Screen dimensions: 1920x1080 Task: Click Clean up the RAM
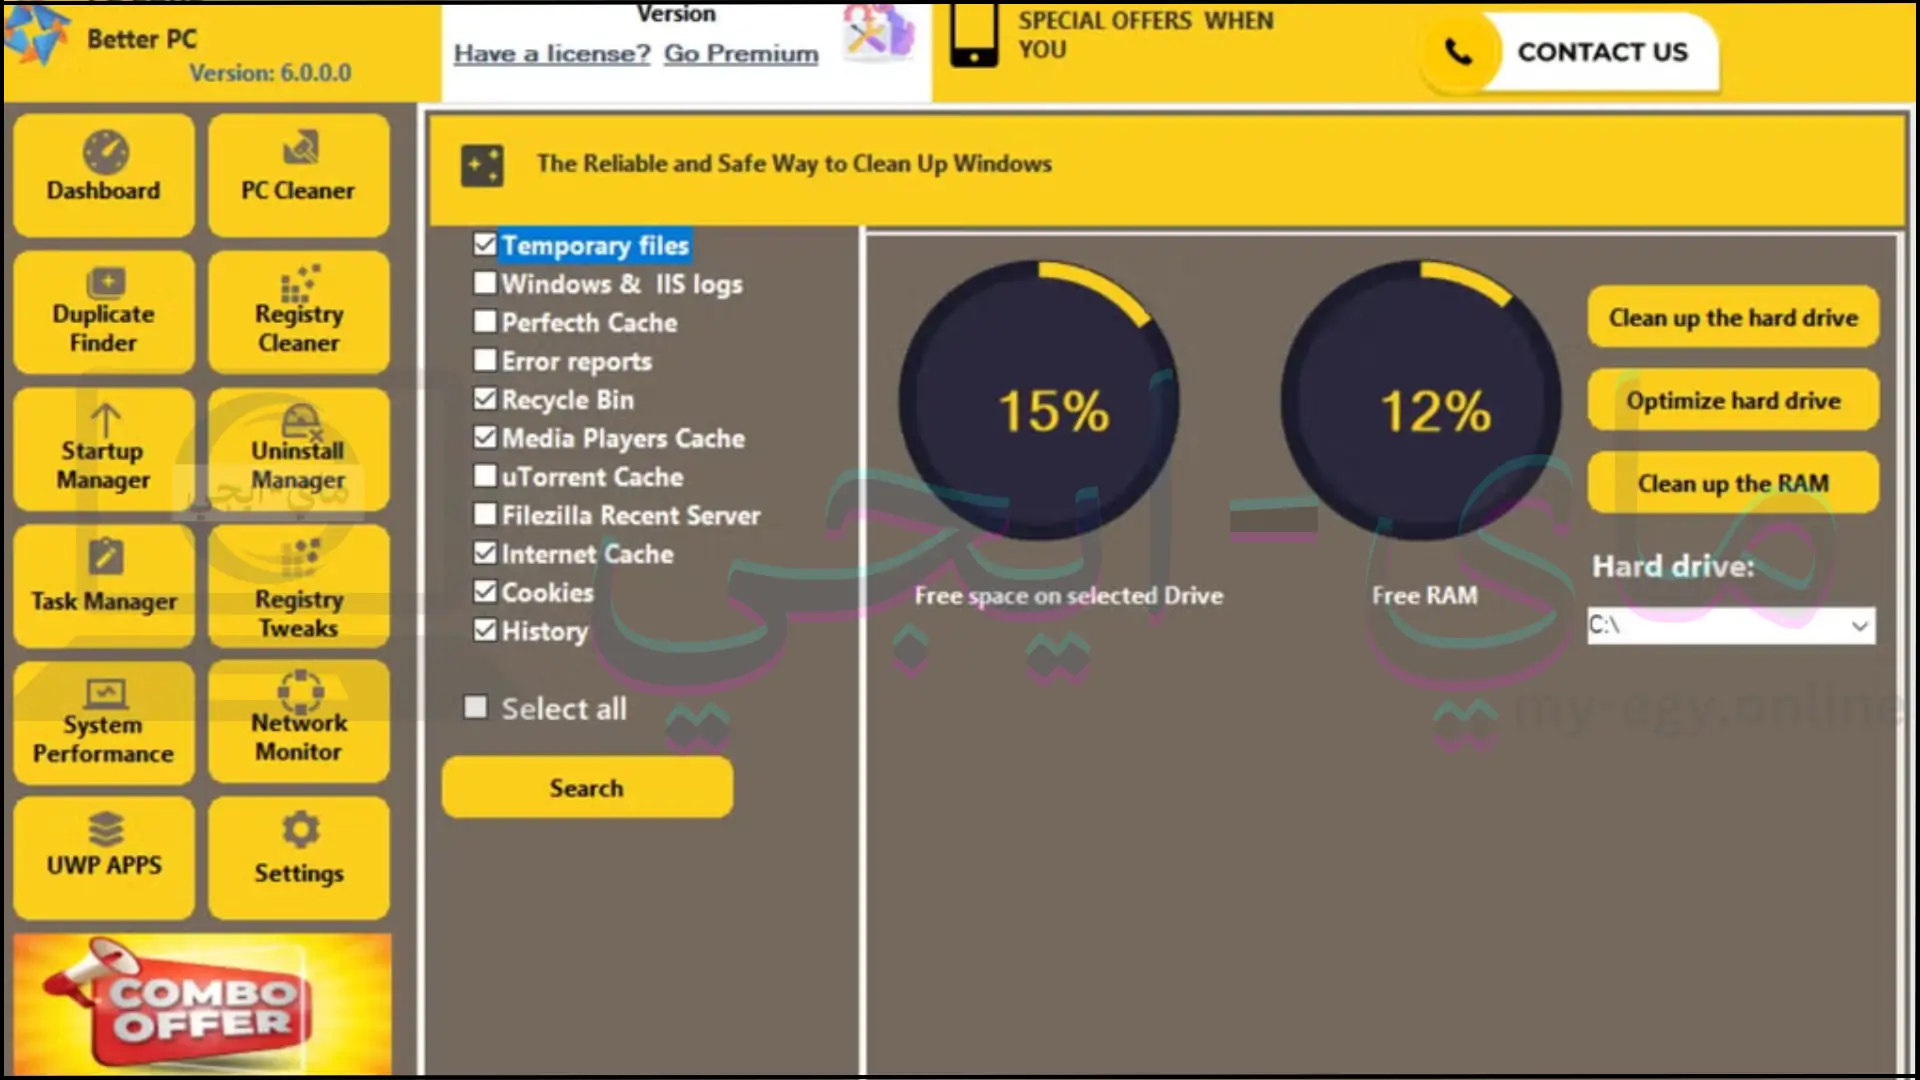click(x=1733, y=483)
